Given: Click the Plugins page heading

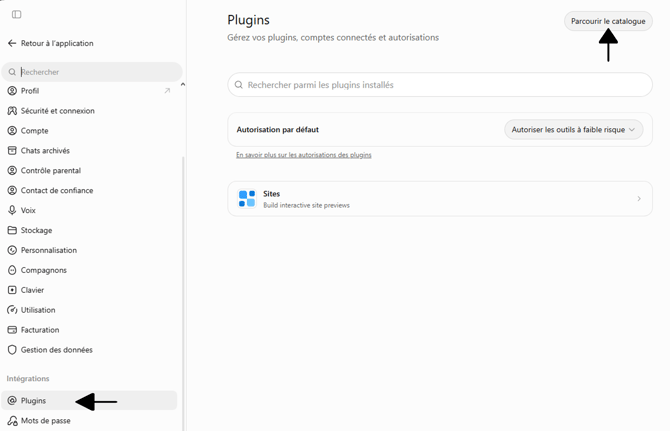Looking at the screenshot, I should pyautogui.click(x=248, y=20).
